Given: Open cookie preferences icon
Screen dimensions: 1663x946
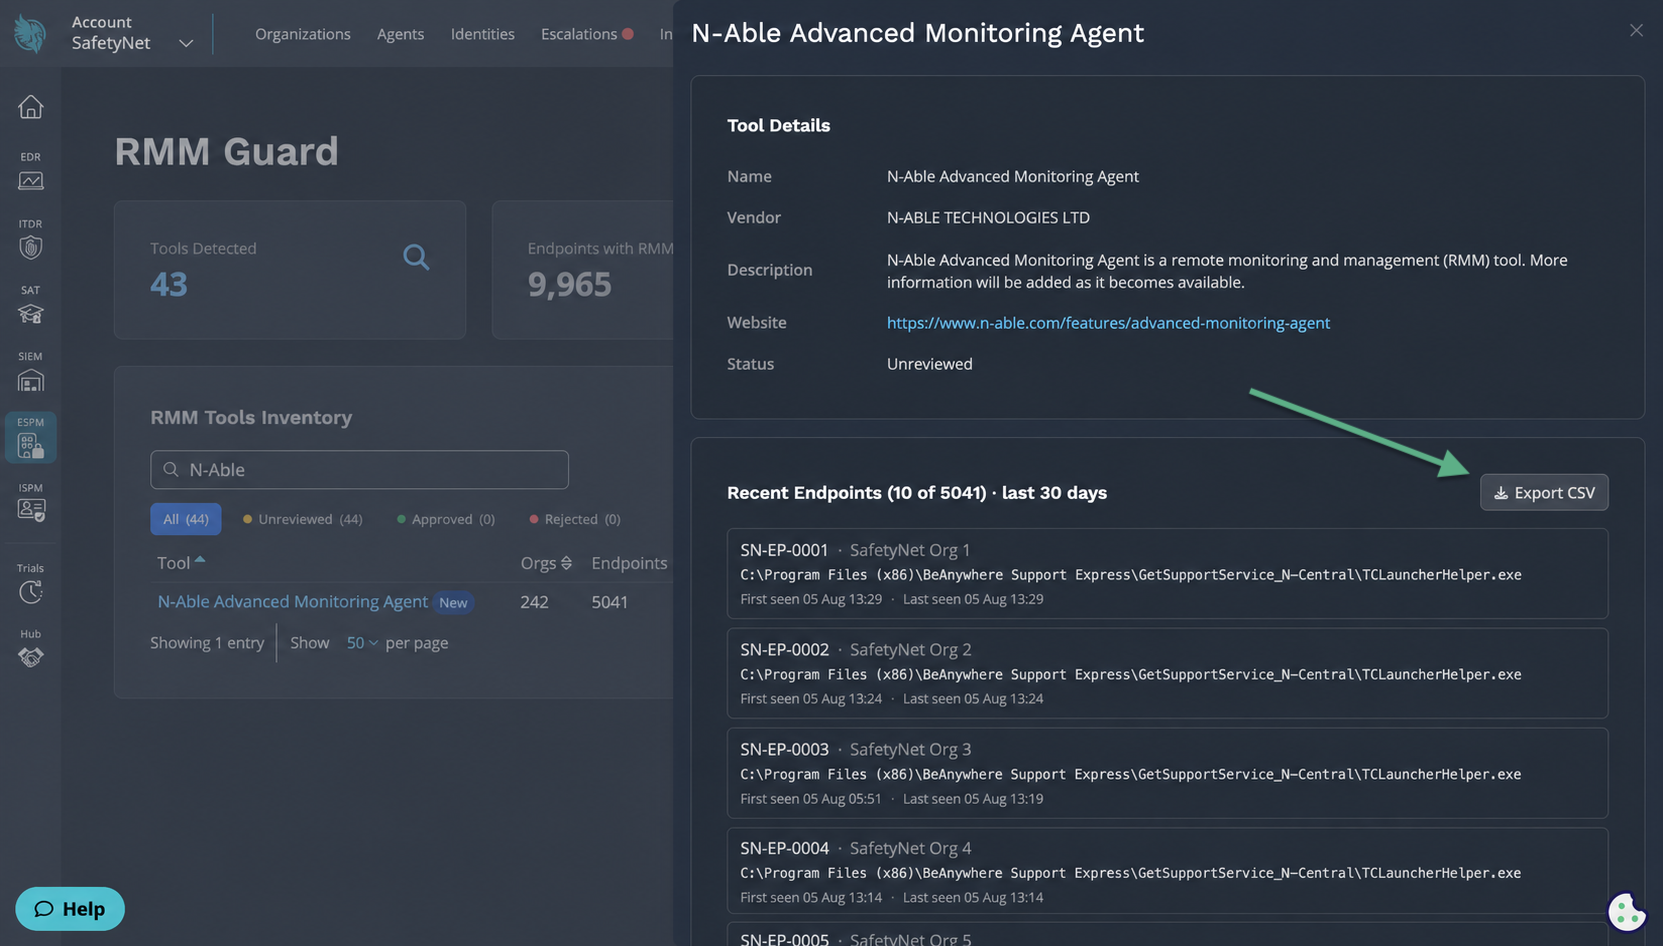Looking at the screenshot, I should (1626, 911).
